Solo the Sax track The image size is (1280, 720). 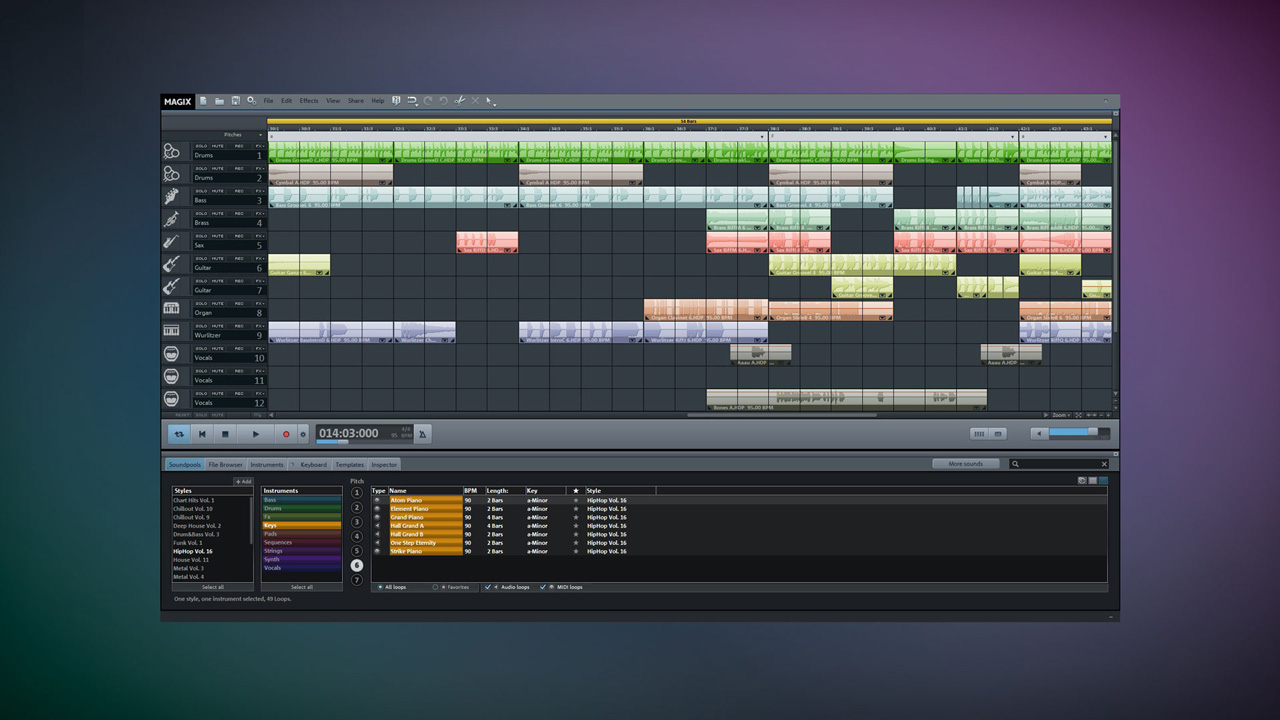point(201,235)
